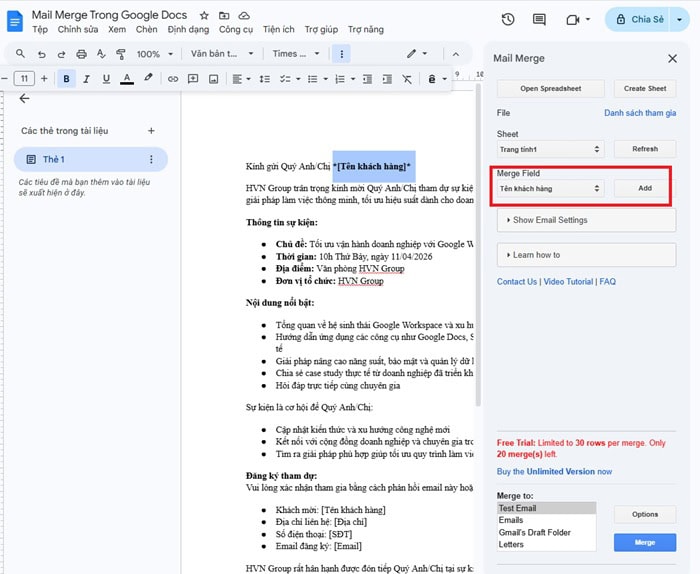Image resolution: width=700 pixels, height=574 pixels.
Task: Open the Merge Field dropdown
Action: (x=550, y=188)
